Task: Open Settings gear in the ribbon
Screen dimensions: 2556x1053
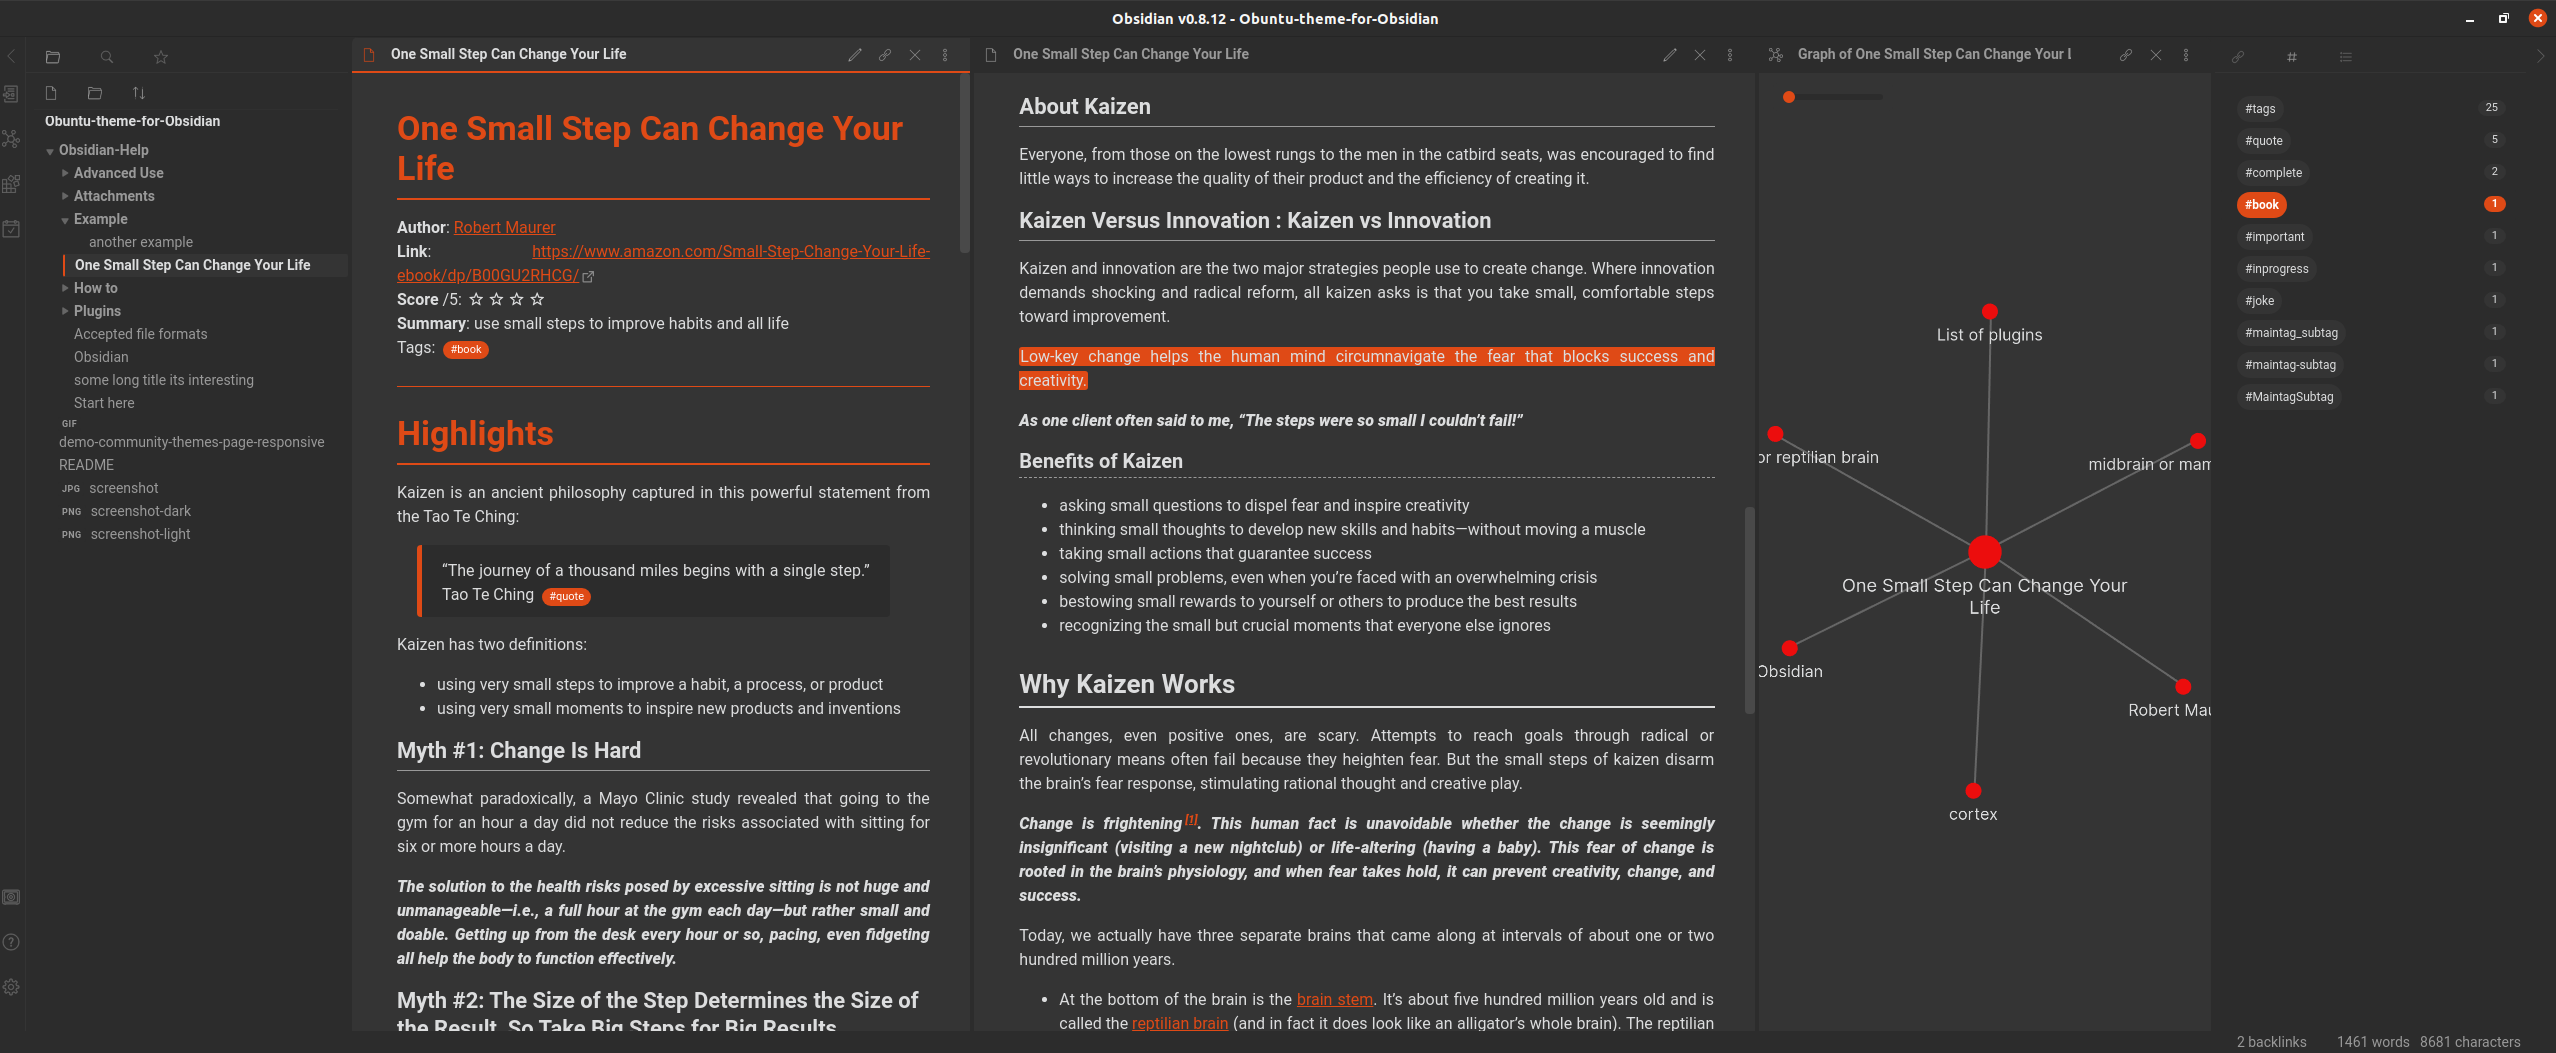Action: point(11,987)
